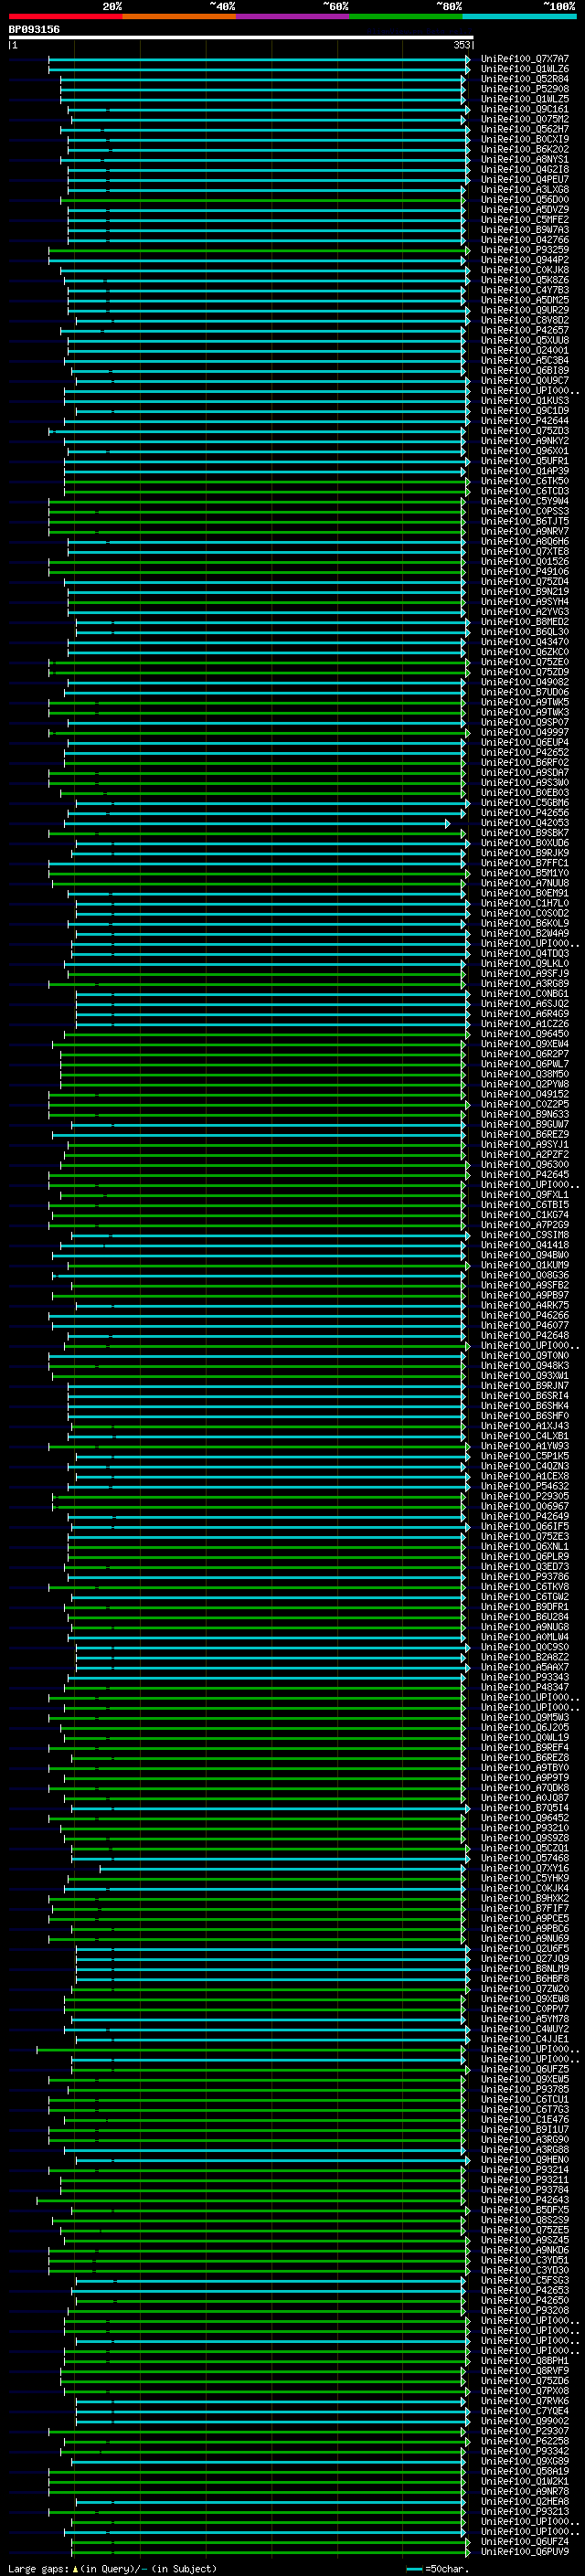This screenshot has width=585, height=2576.
Task: Select the UniRef100_C1E476 label
Action: (x=524, y=2120)
